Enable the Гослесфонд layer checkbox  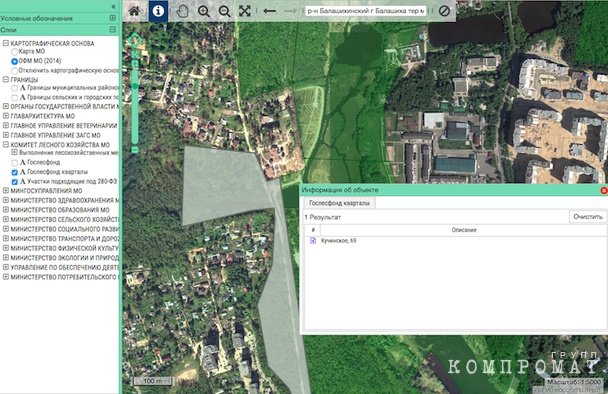(14, 162)
